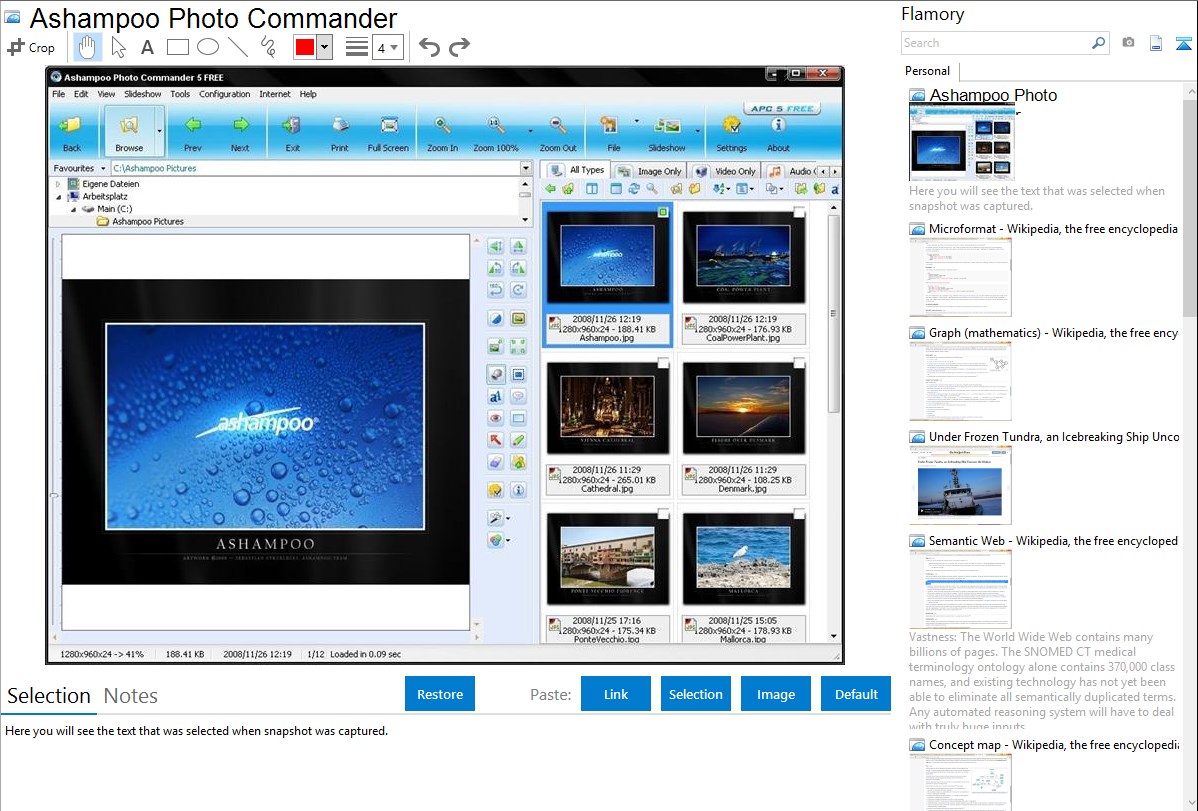This screenshot has width=1198, height=811.
Task: Expand the Eigene Dateien tree node
Action: [x=58, y=184]
